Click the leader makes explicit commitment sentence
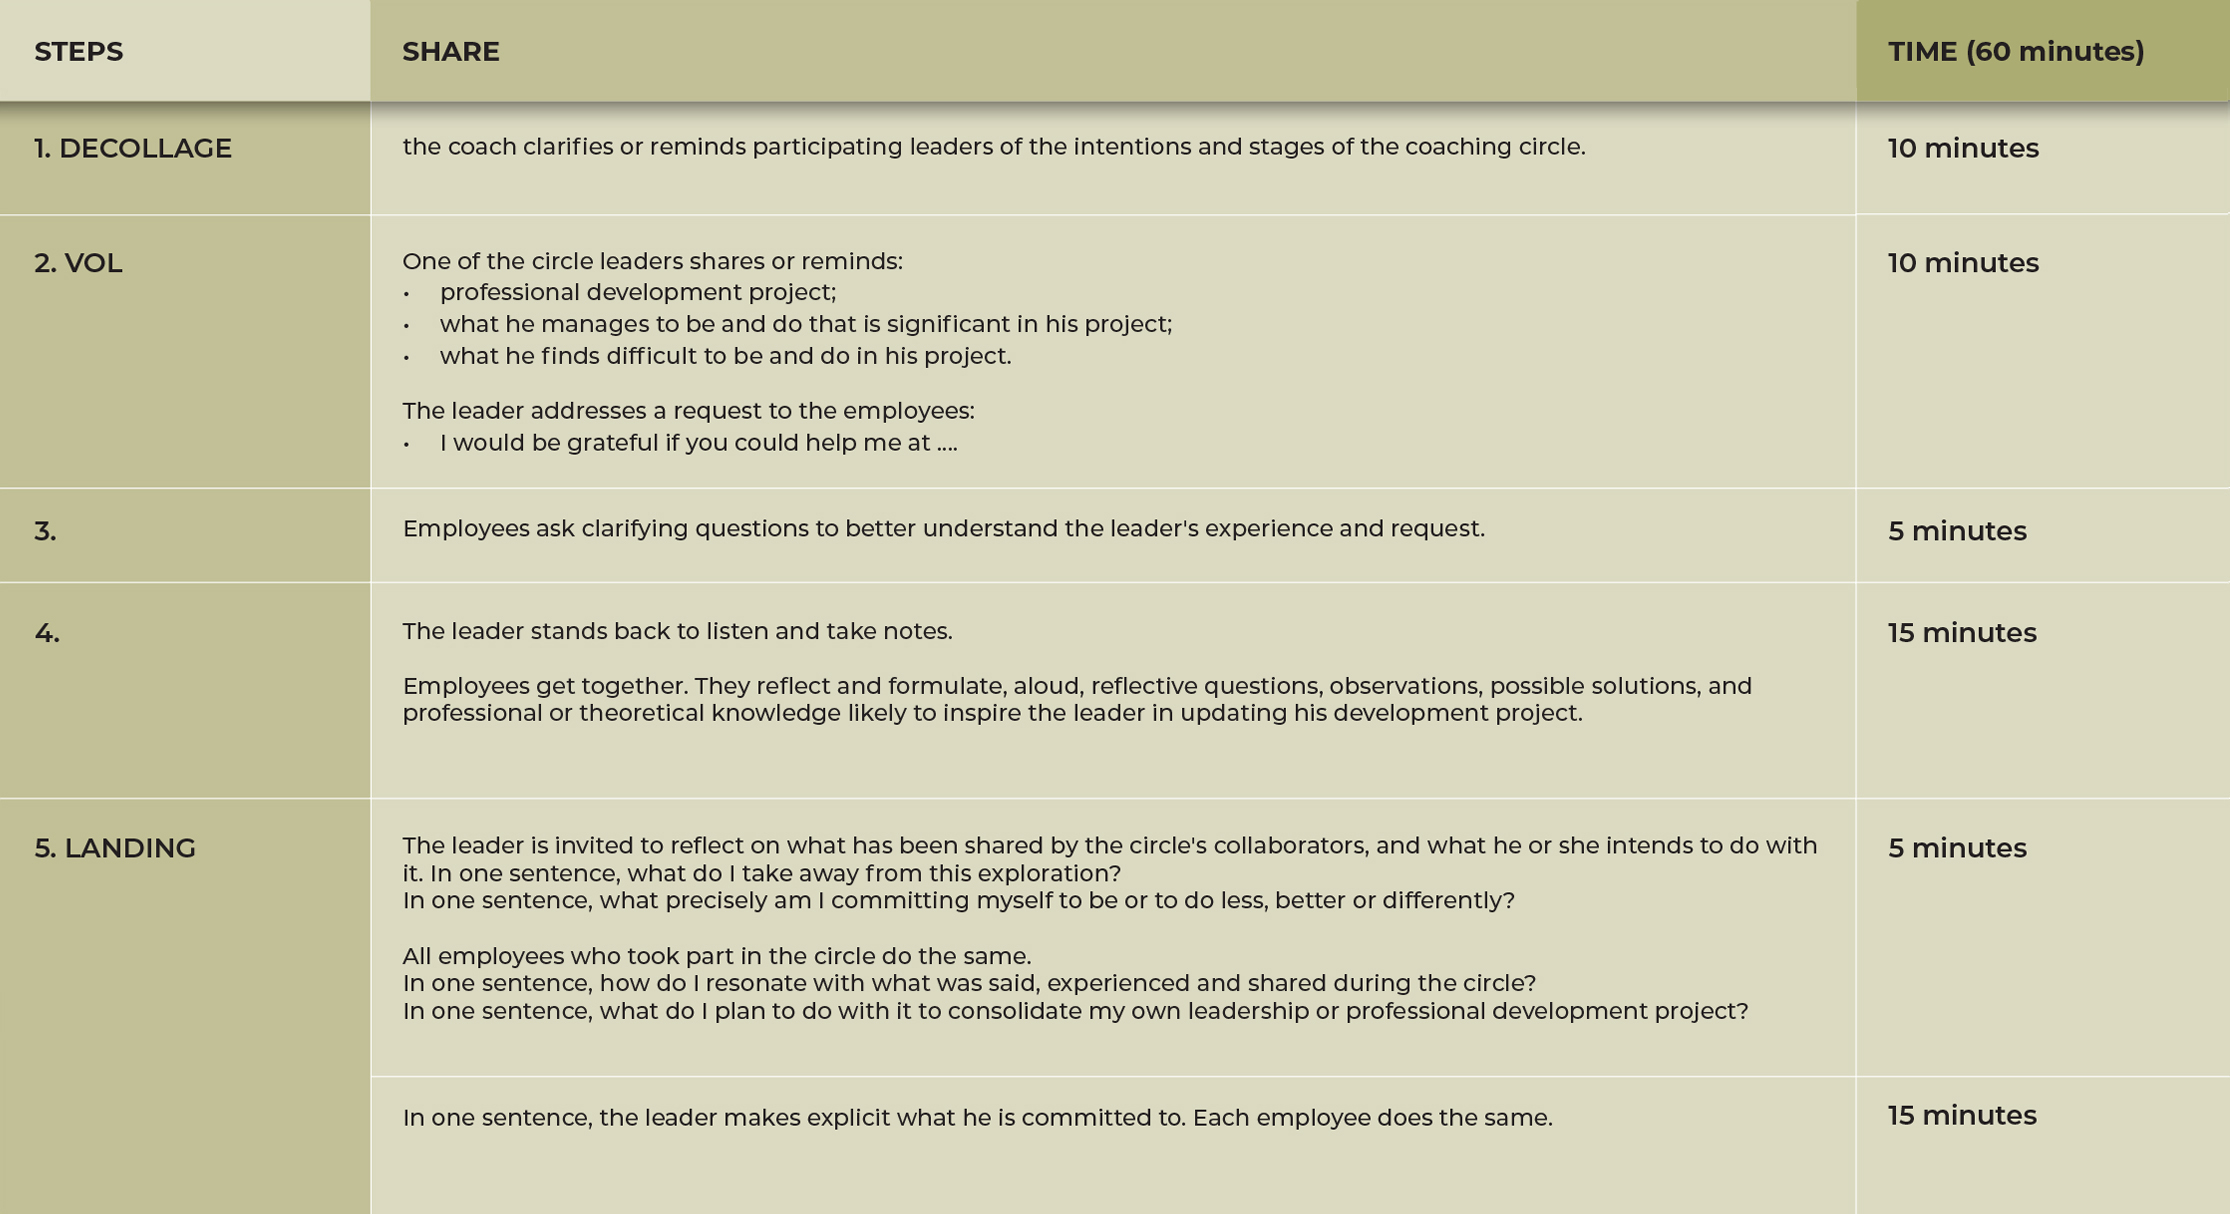 [977, 1118]
